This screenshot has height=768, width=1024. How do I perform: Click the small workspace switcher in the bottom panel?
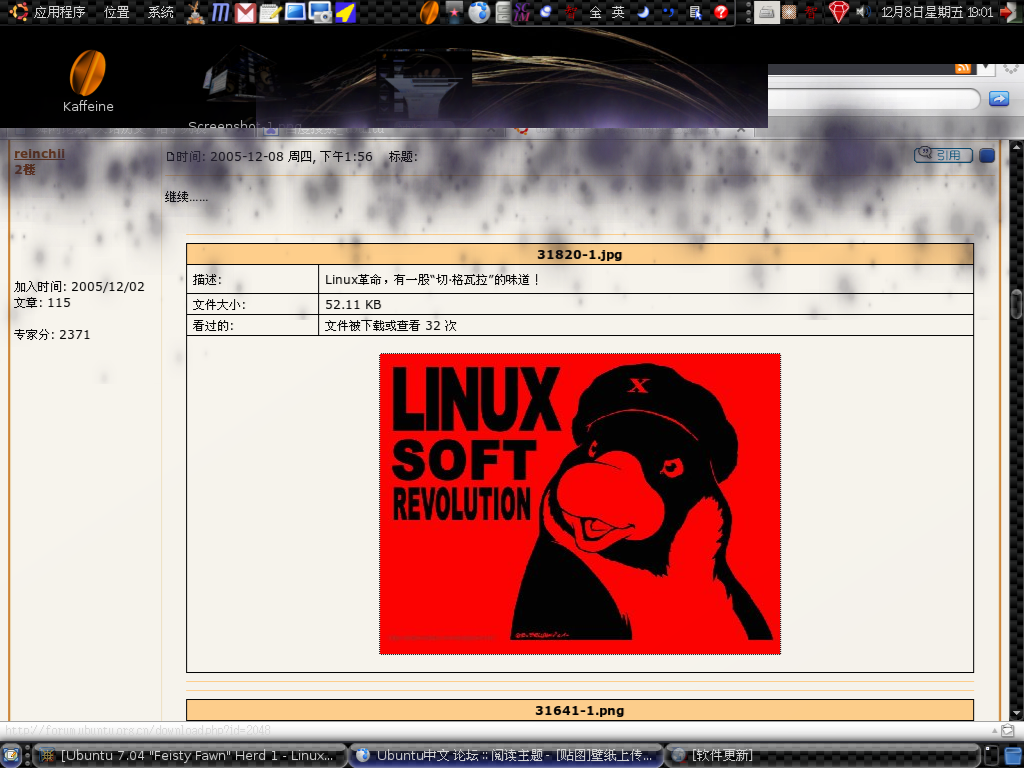991,756
